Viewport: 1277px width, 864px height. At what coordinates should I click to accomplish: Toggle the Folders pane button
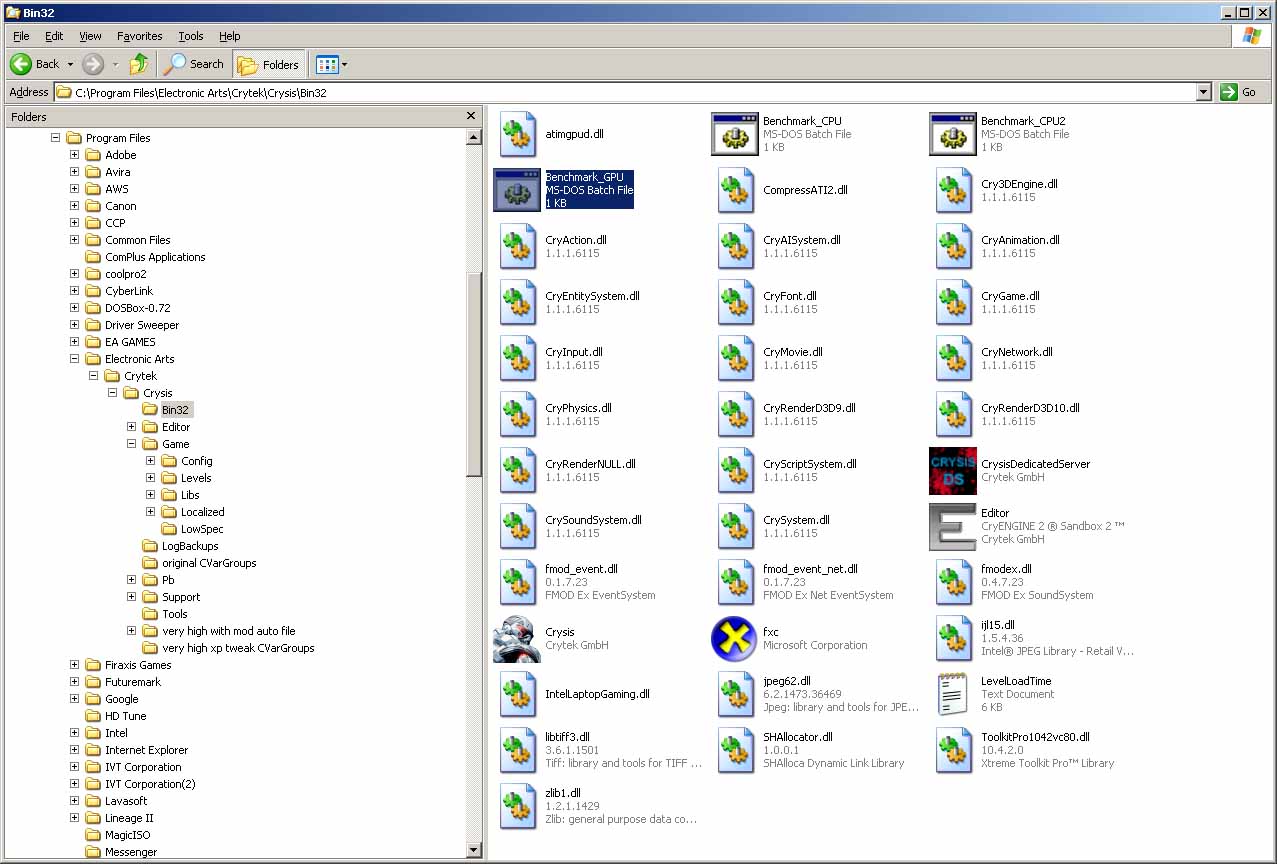269,64
